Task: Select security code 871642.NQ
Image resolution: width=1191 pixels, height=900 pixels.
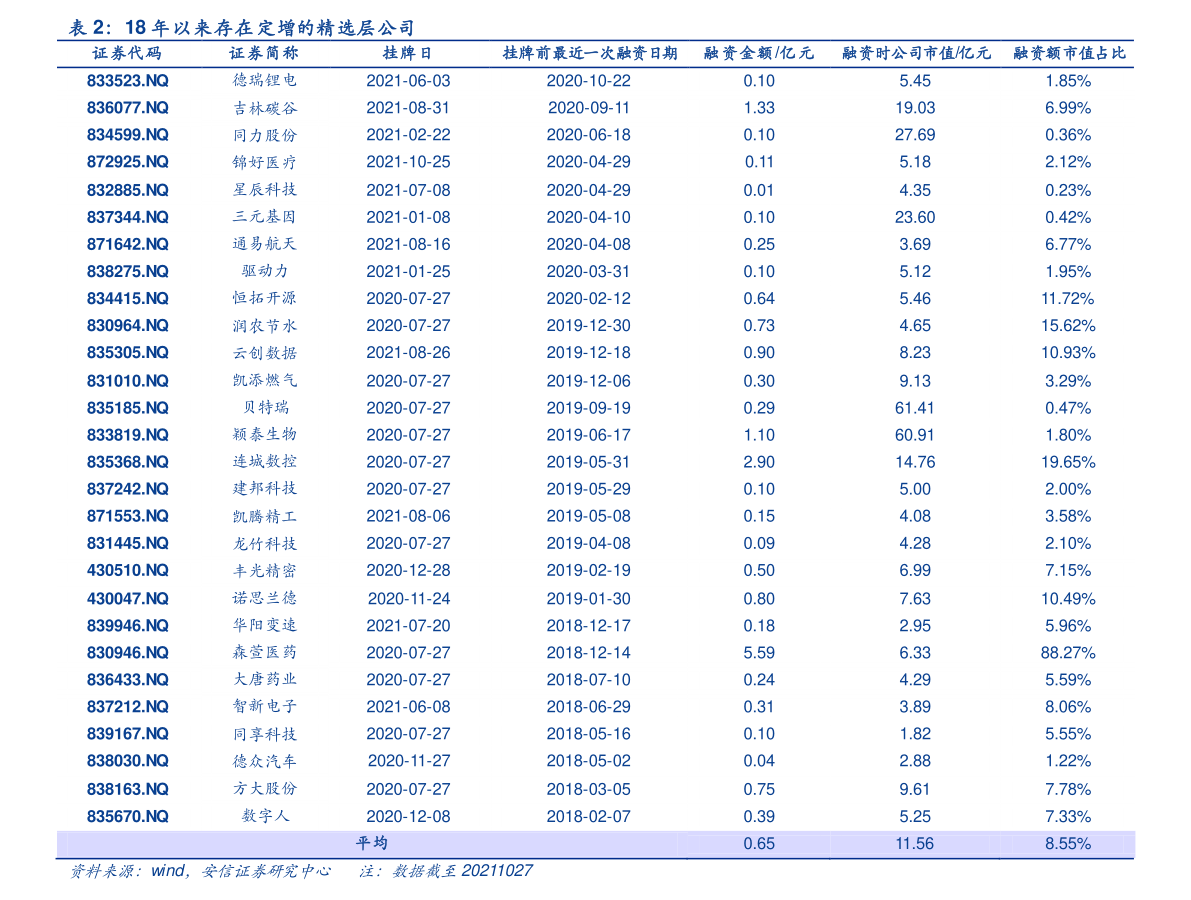Action: click(128, 245)
